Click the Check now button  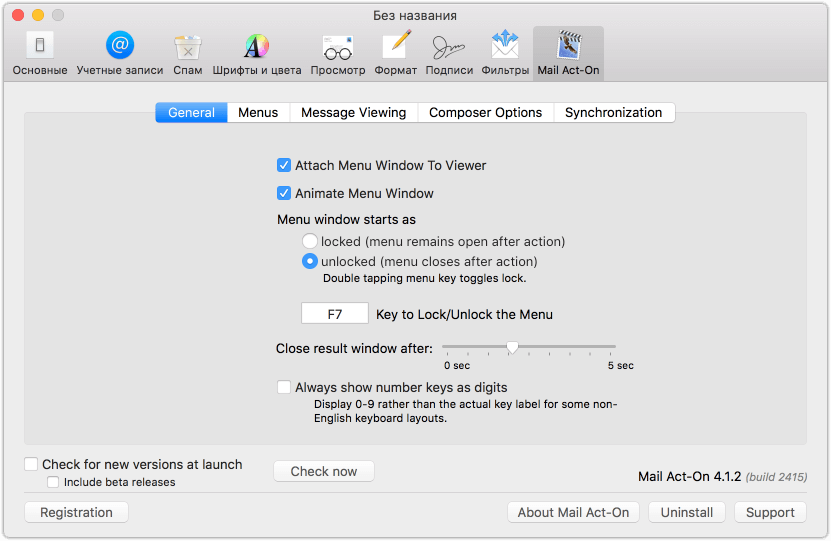point(324,471)
